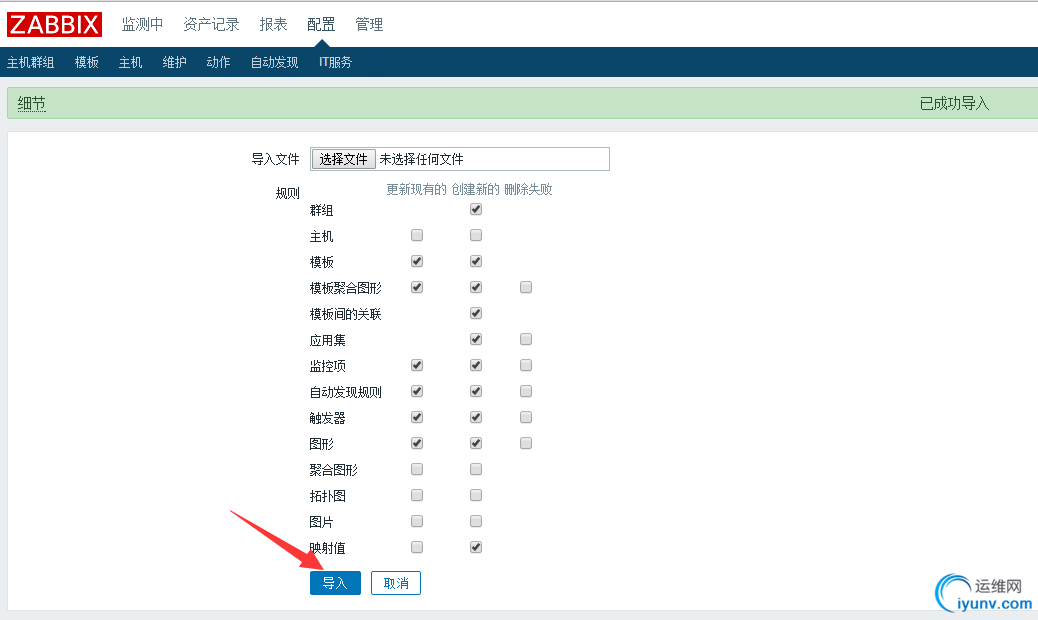Check 主机 update existing checkbox

point(417,235)
